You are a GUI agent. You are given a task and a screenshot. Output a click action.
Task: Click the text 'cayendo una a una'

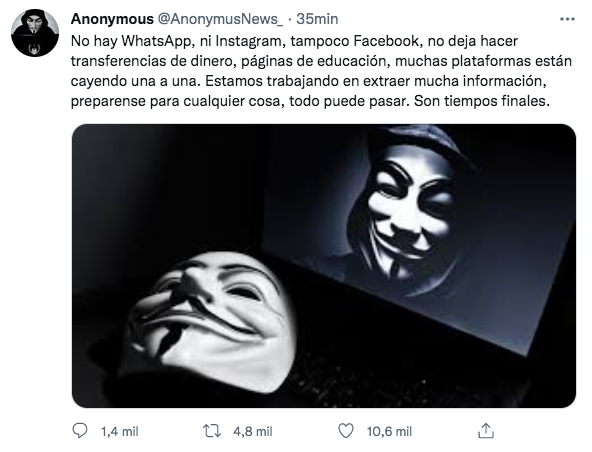[x=134, y=81]
